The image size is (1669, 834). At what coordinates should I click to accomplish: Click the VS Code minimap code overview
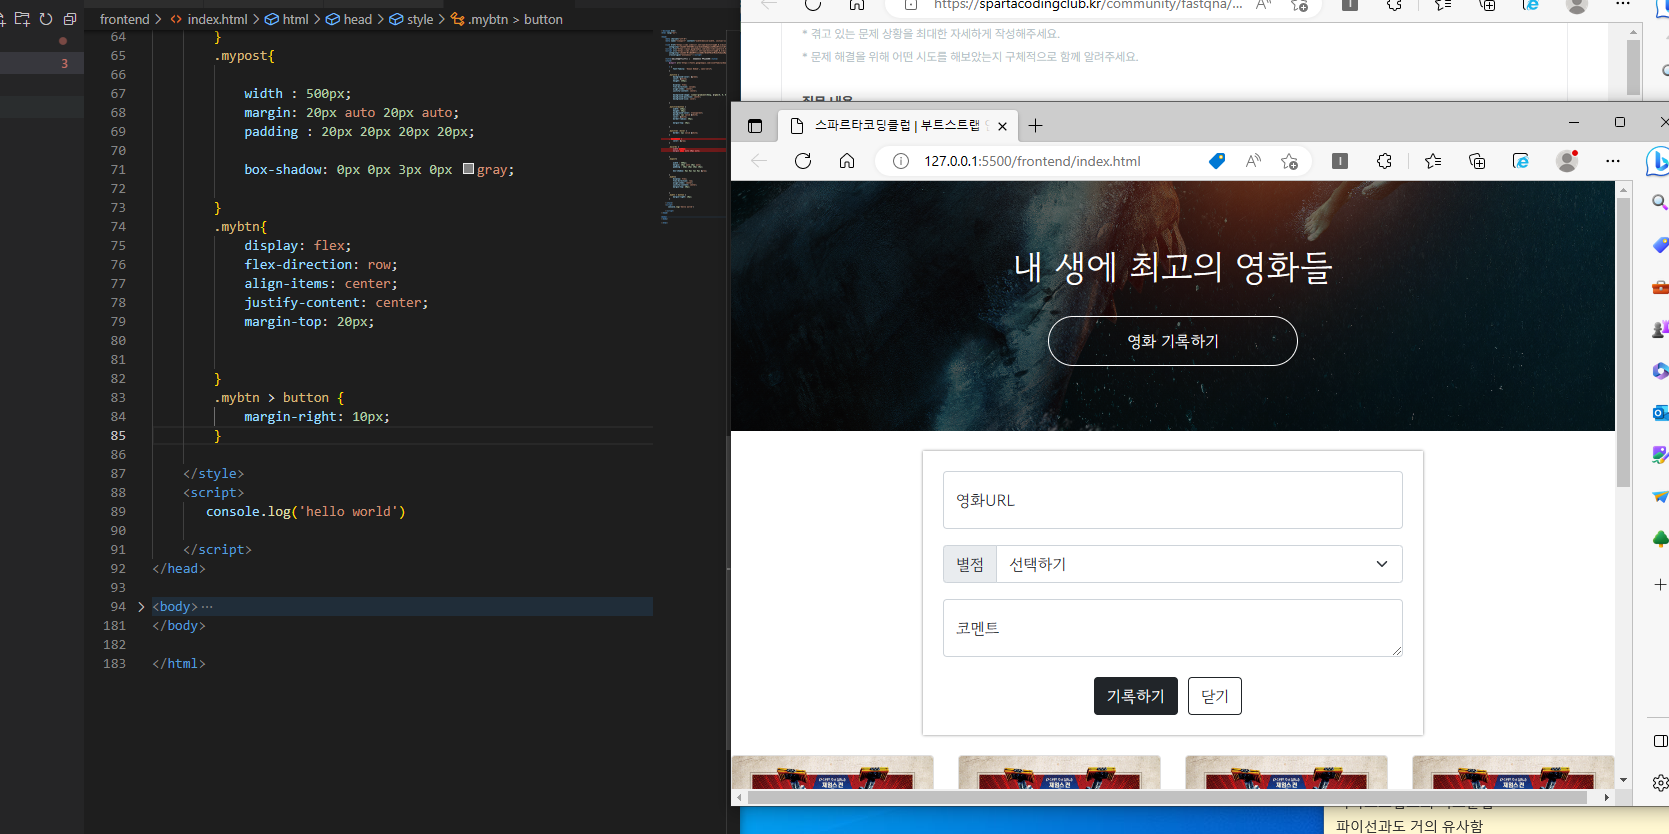[692, 125]
